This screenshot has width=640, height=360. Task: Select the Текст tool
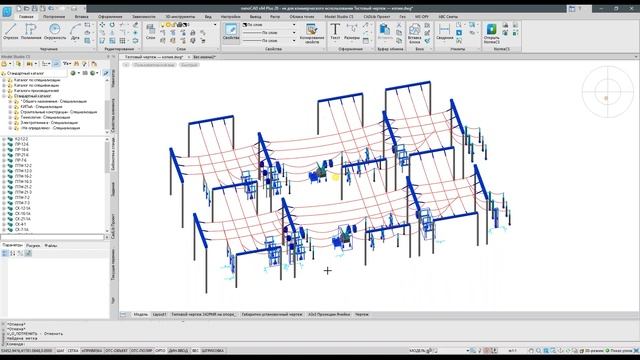[x=335, y=32]
